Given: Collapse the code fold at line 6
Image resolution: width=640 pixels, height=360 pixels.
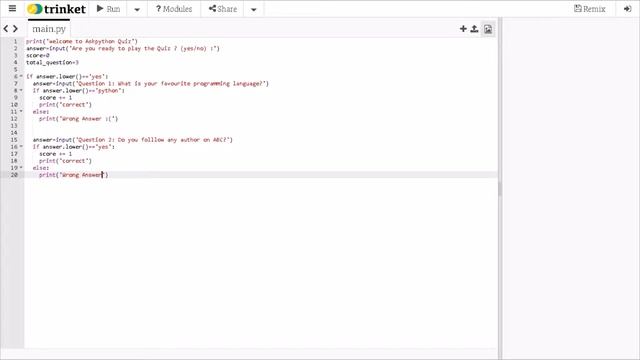Looking at the screenshot, I should [x=21, y=76].
